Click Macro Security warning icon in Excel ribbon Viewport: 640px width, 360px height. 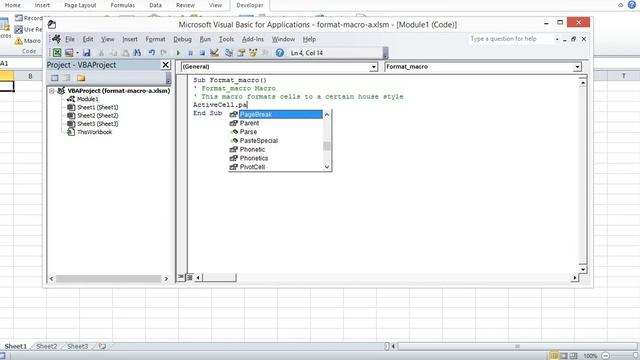18,41
